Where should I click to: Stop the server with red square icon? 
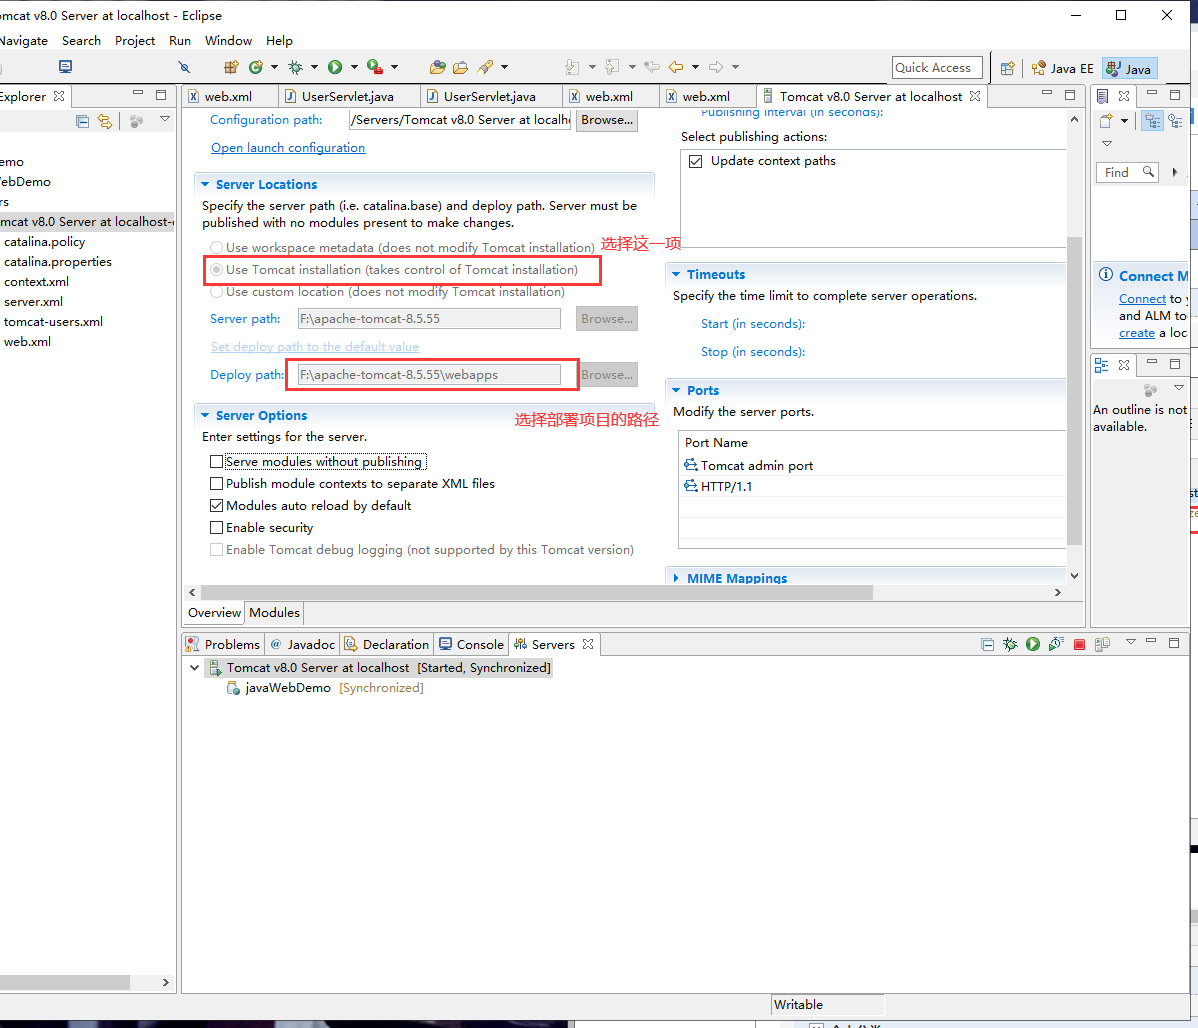pos(1079,644)
